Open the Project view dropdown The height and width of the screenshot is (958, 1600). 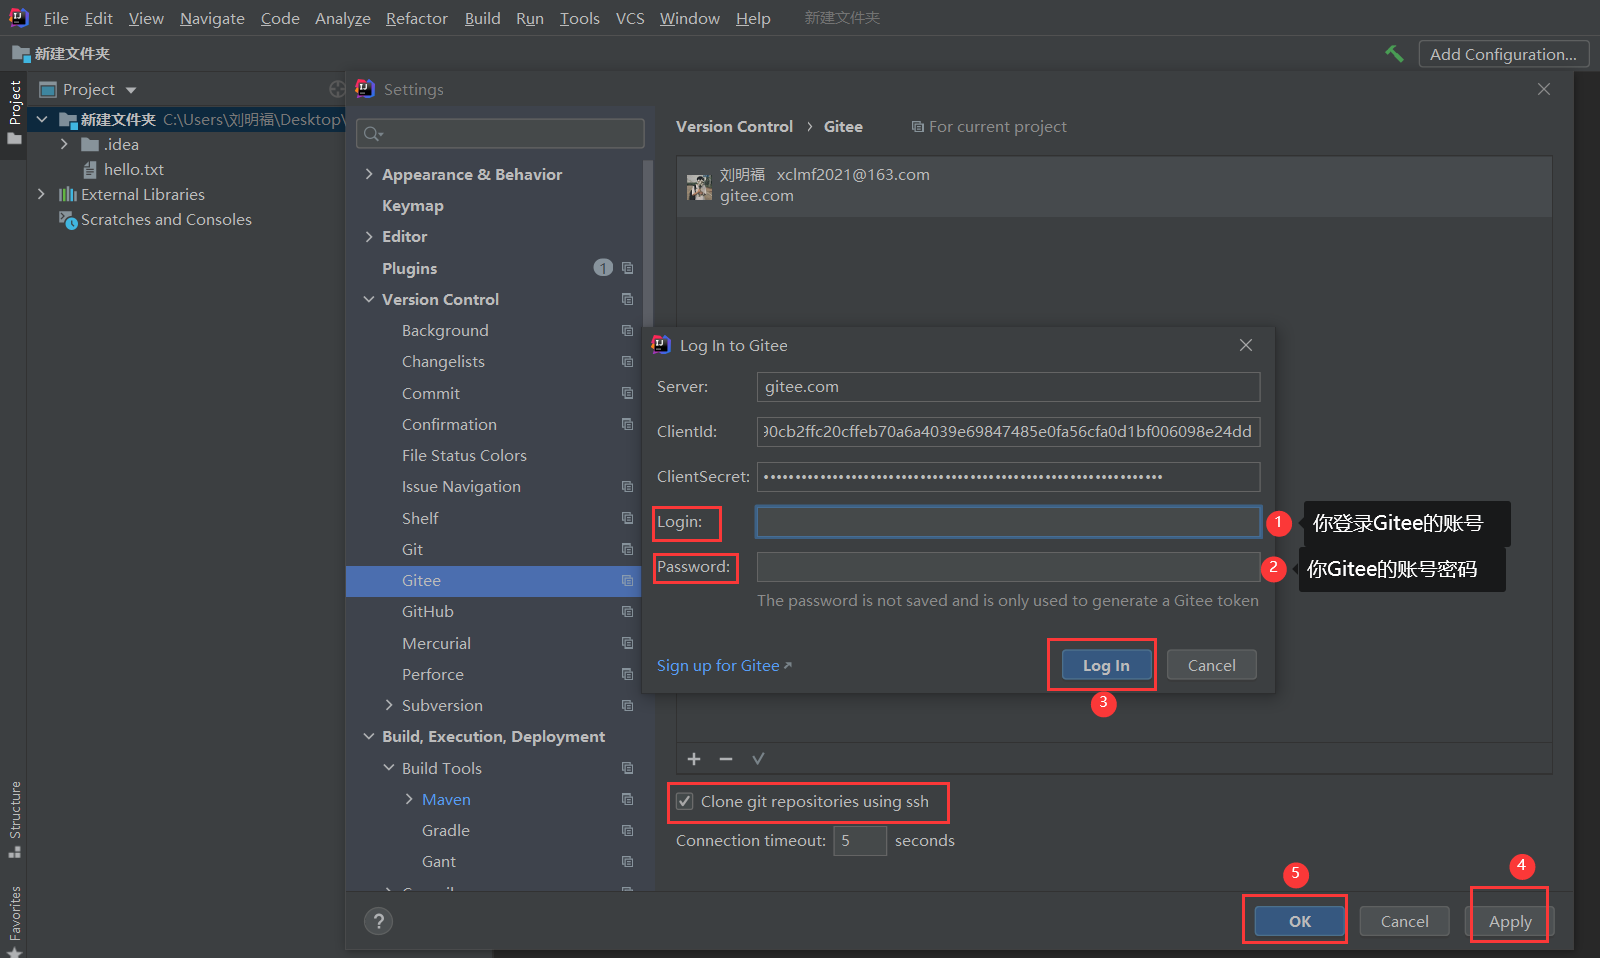(x=131, y=90)
